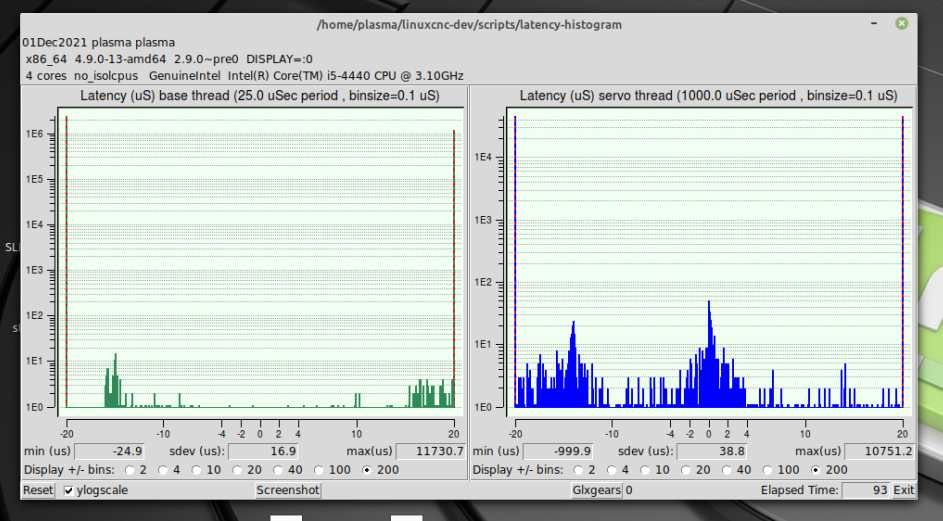The image size is (943, 521).
Task: Select 200 bins for base thread display
Action: [x=366, y=470]
